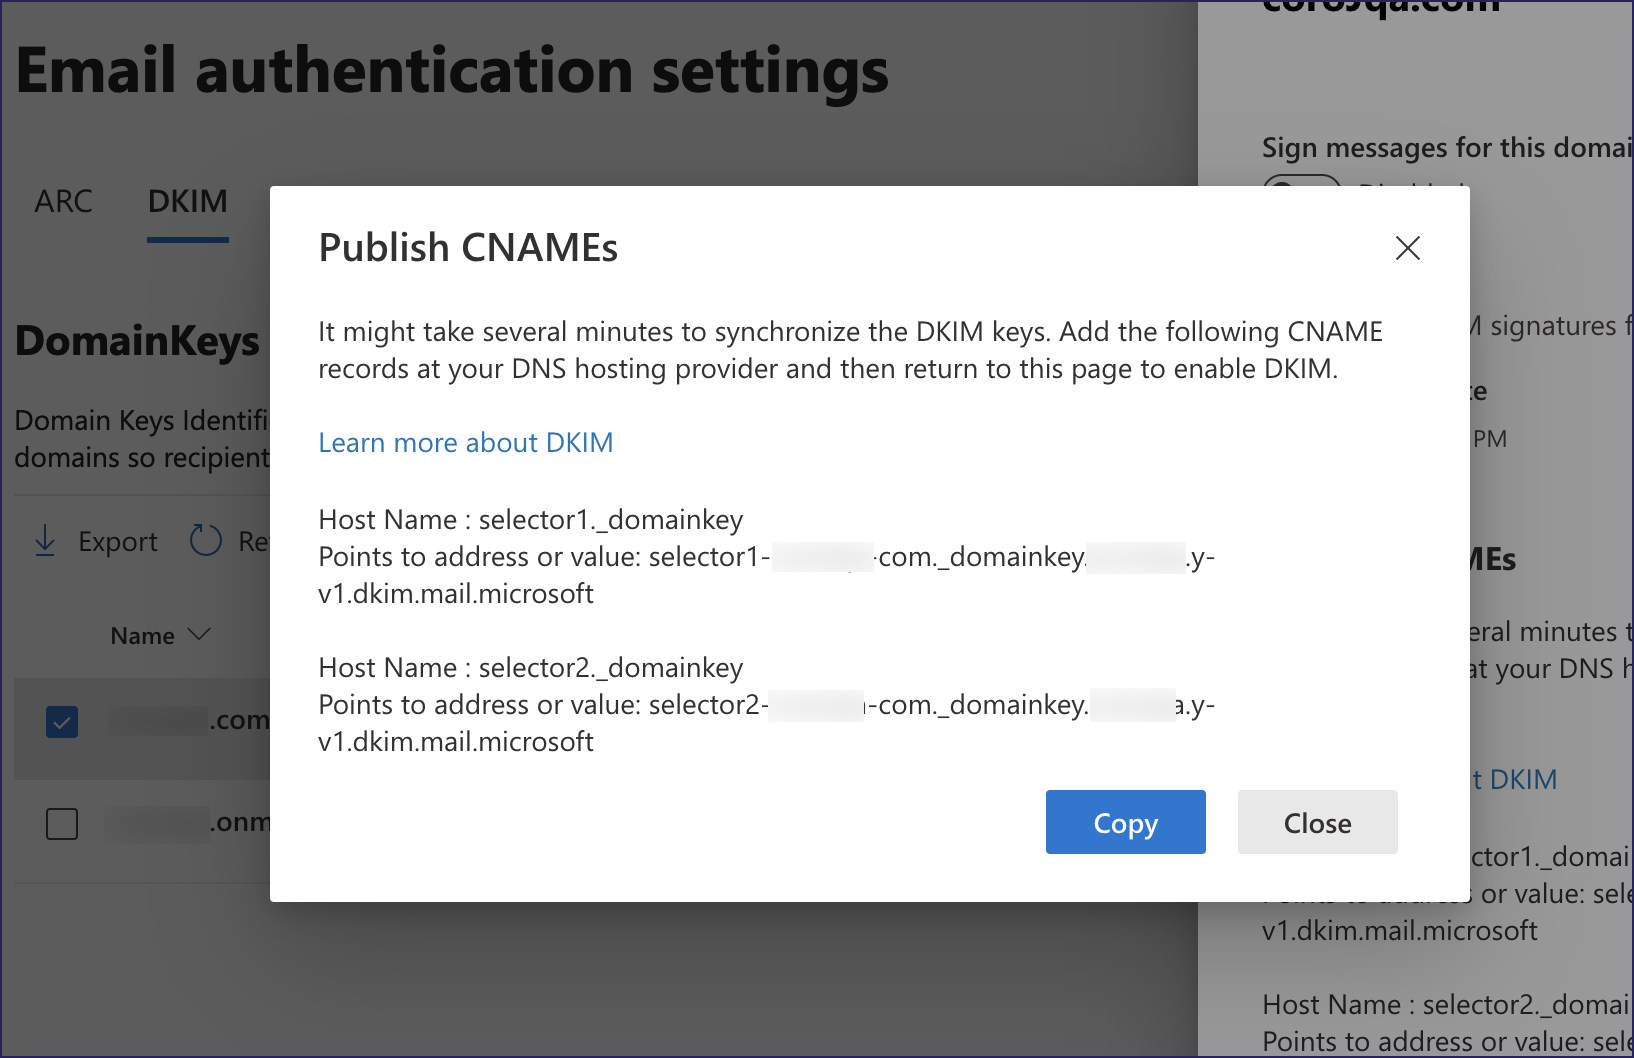Click the Publish CNAMEs dialog title
1634x1058 pixels.
[468, 248]
